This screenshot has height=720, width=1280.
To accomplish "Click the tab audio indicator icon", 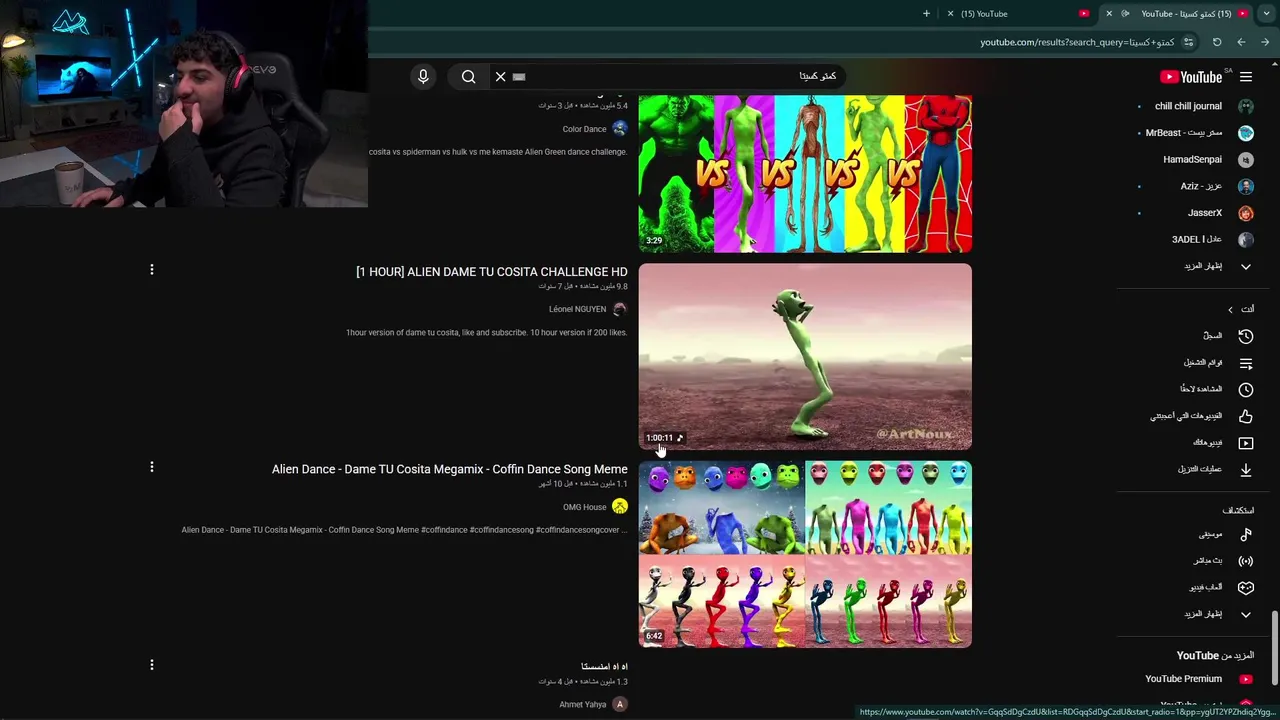I will (1126, 14).
